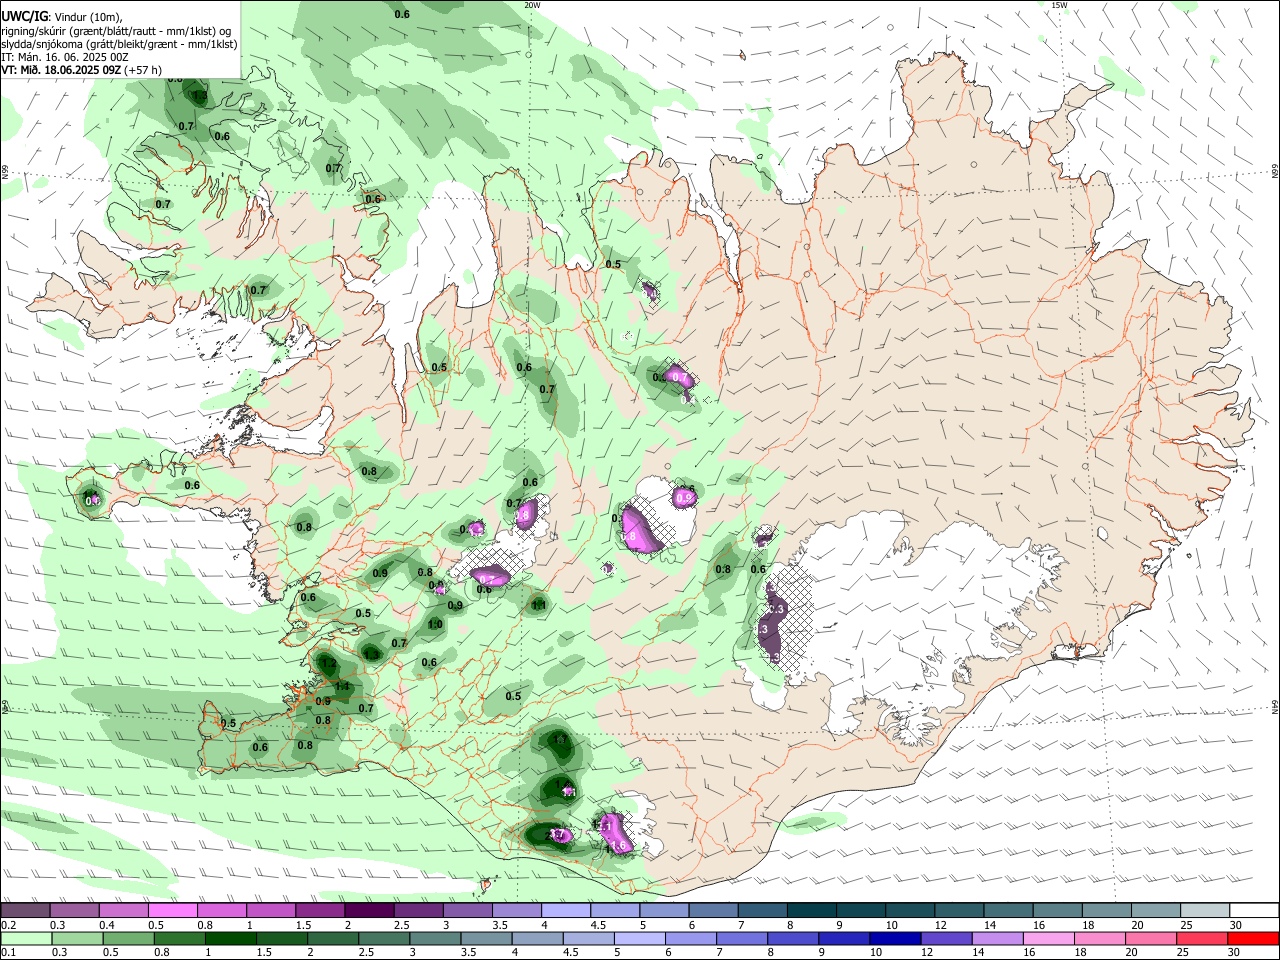Click the "rigning/skúrir" legend description line
This screenshot has width=1280, height=960.
click(115, 31)
